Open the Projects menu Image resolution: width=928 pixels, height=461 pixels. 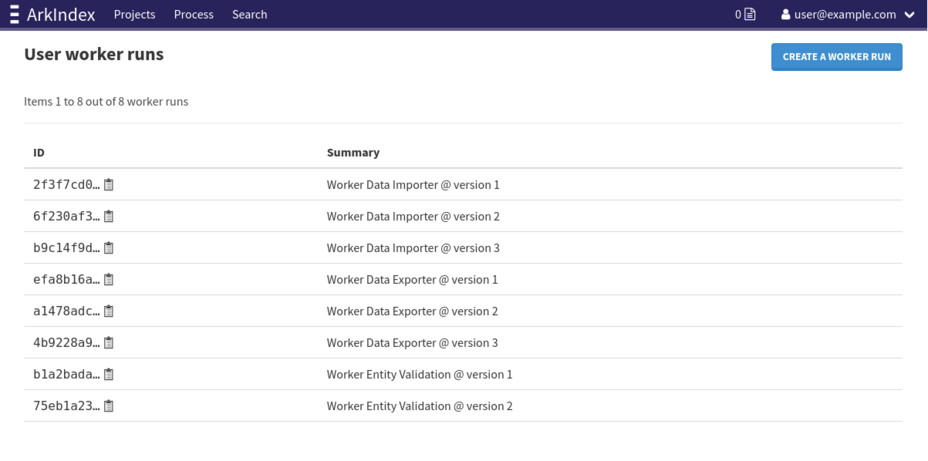point(134,14)
